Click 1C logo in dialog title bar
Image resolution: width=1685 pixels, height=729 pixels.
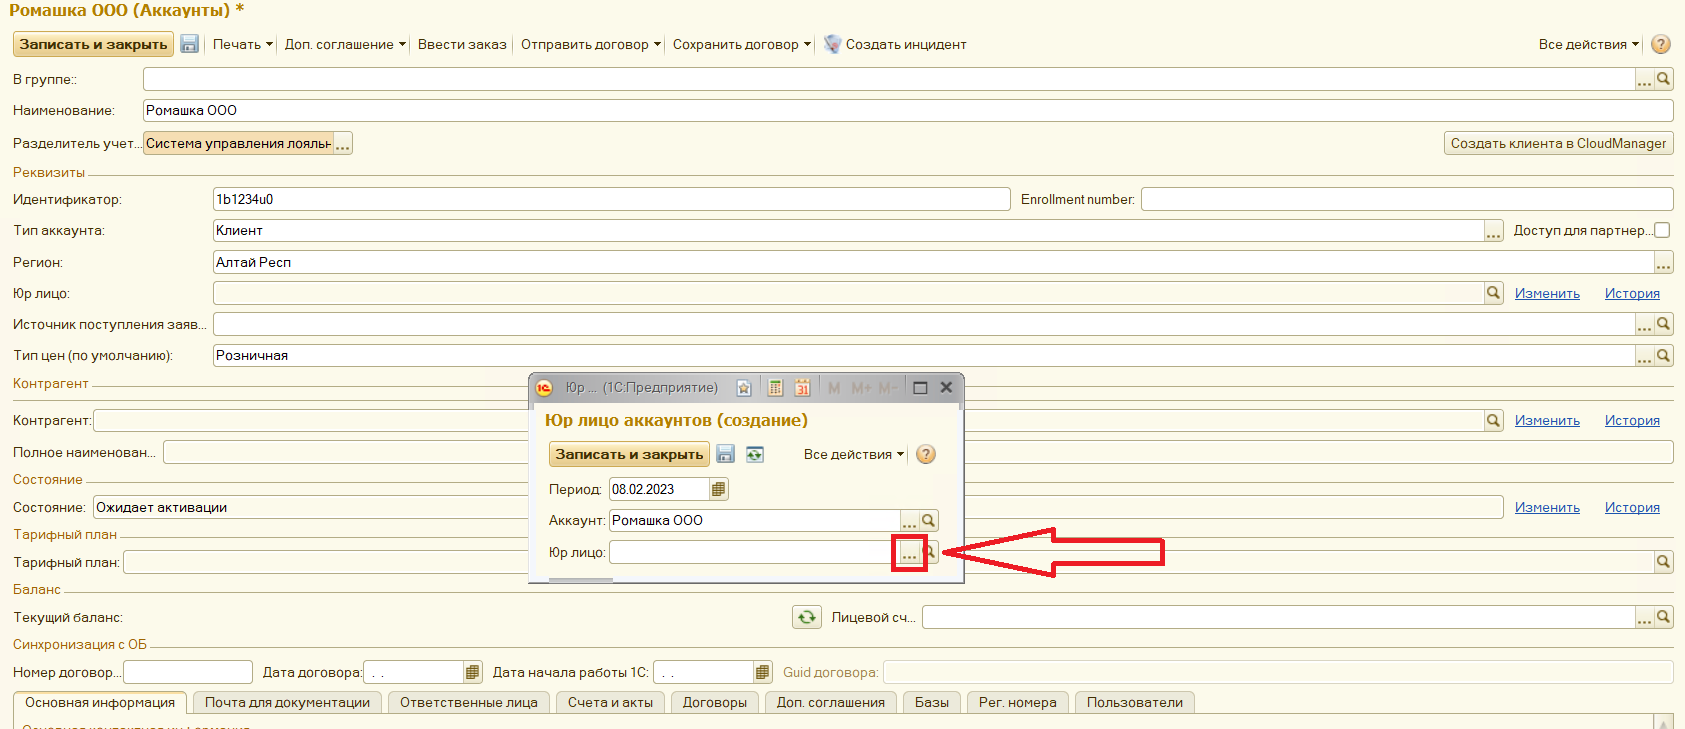544,388
